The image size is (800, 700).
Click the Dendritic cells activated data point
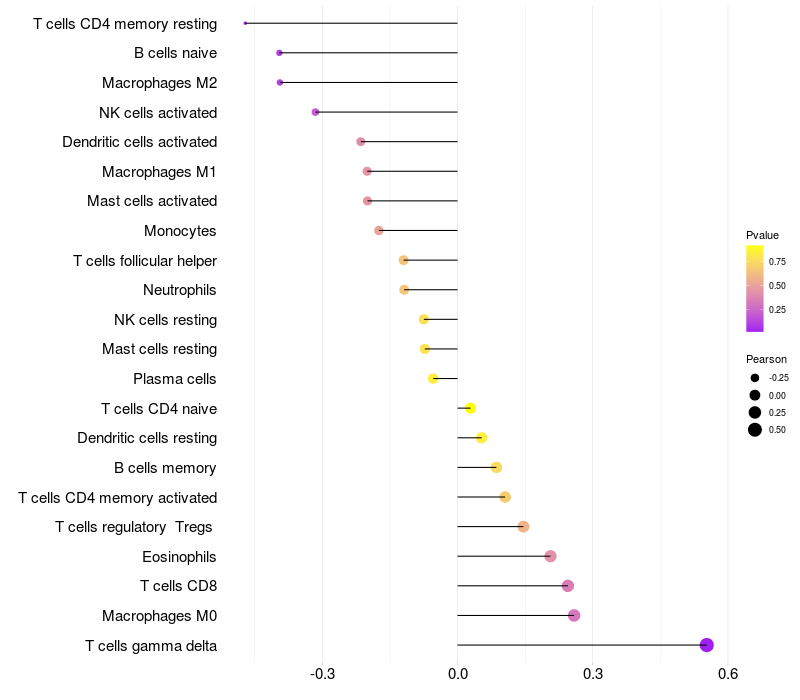click(x=361, y=142)
